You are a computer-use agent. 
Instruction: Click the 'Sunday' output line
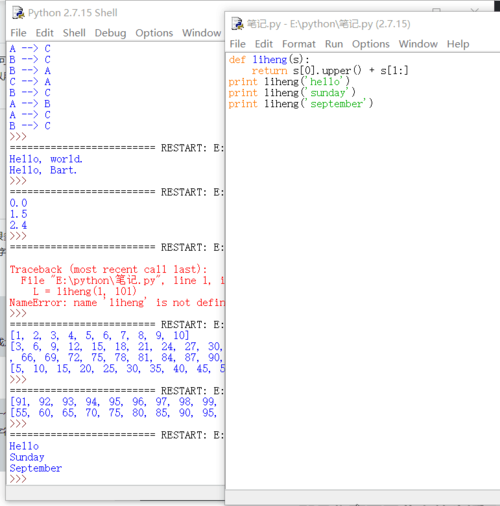(x=27, y=457)
